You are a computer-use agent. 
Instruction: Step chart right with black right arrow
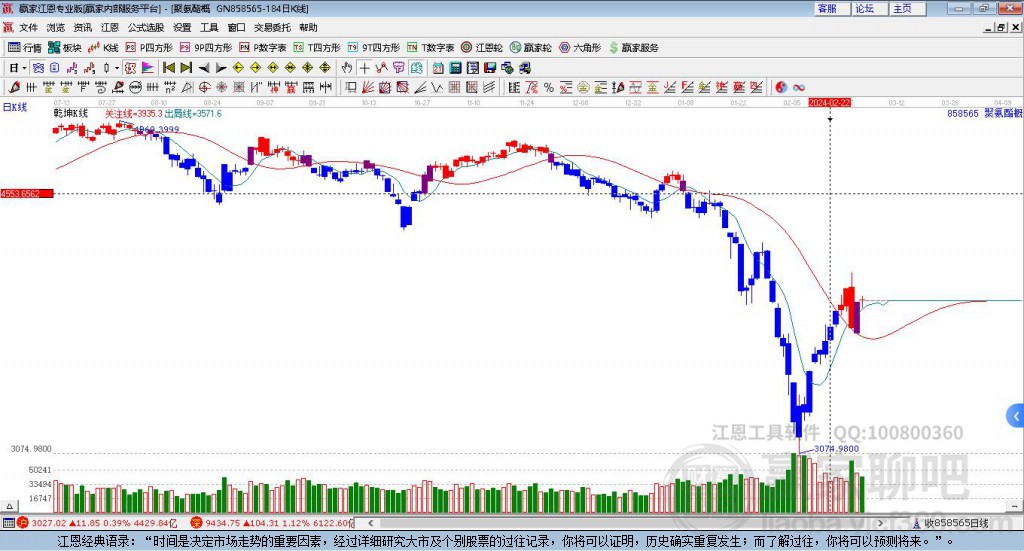point(221,68)
